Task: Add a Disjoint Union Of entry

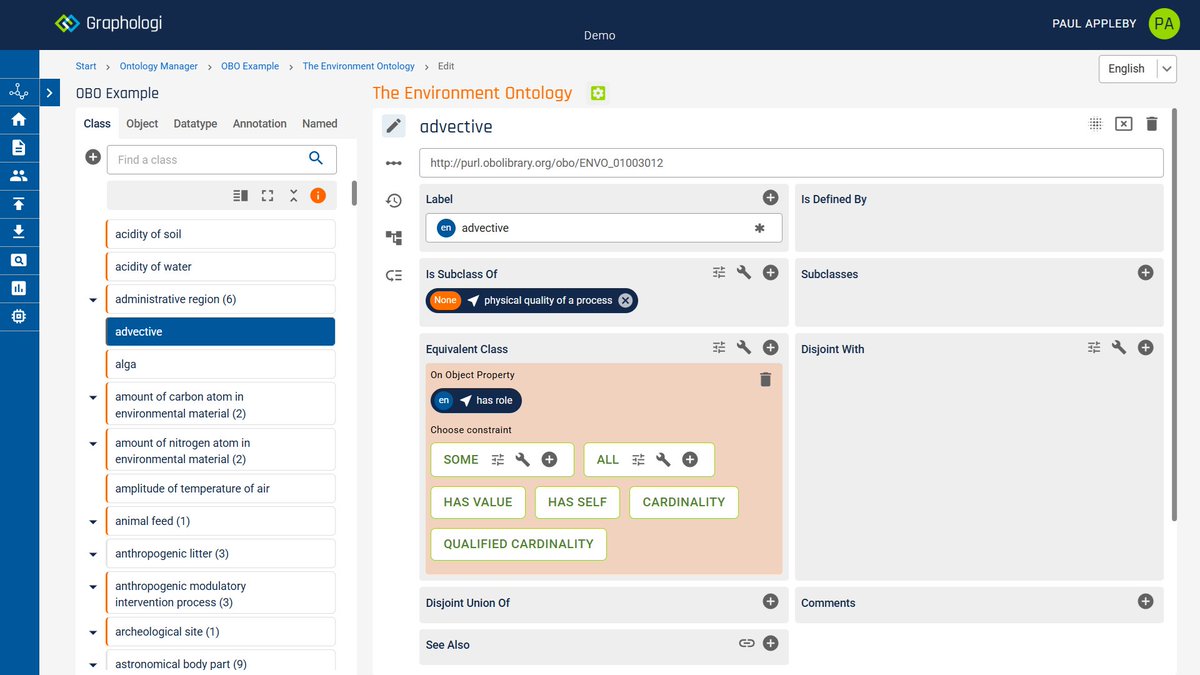Action: point(770,601)
